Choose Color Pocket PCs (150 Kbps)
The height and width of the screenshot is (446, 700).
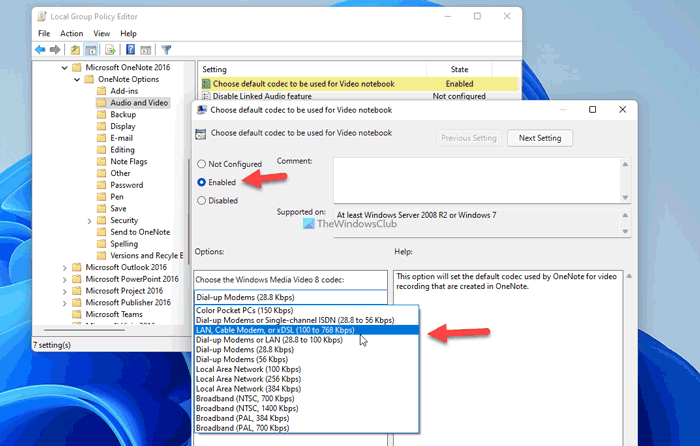[x=307, y=310]
